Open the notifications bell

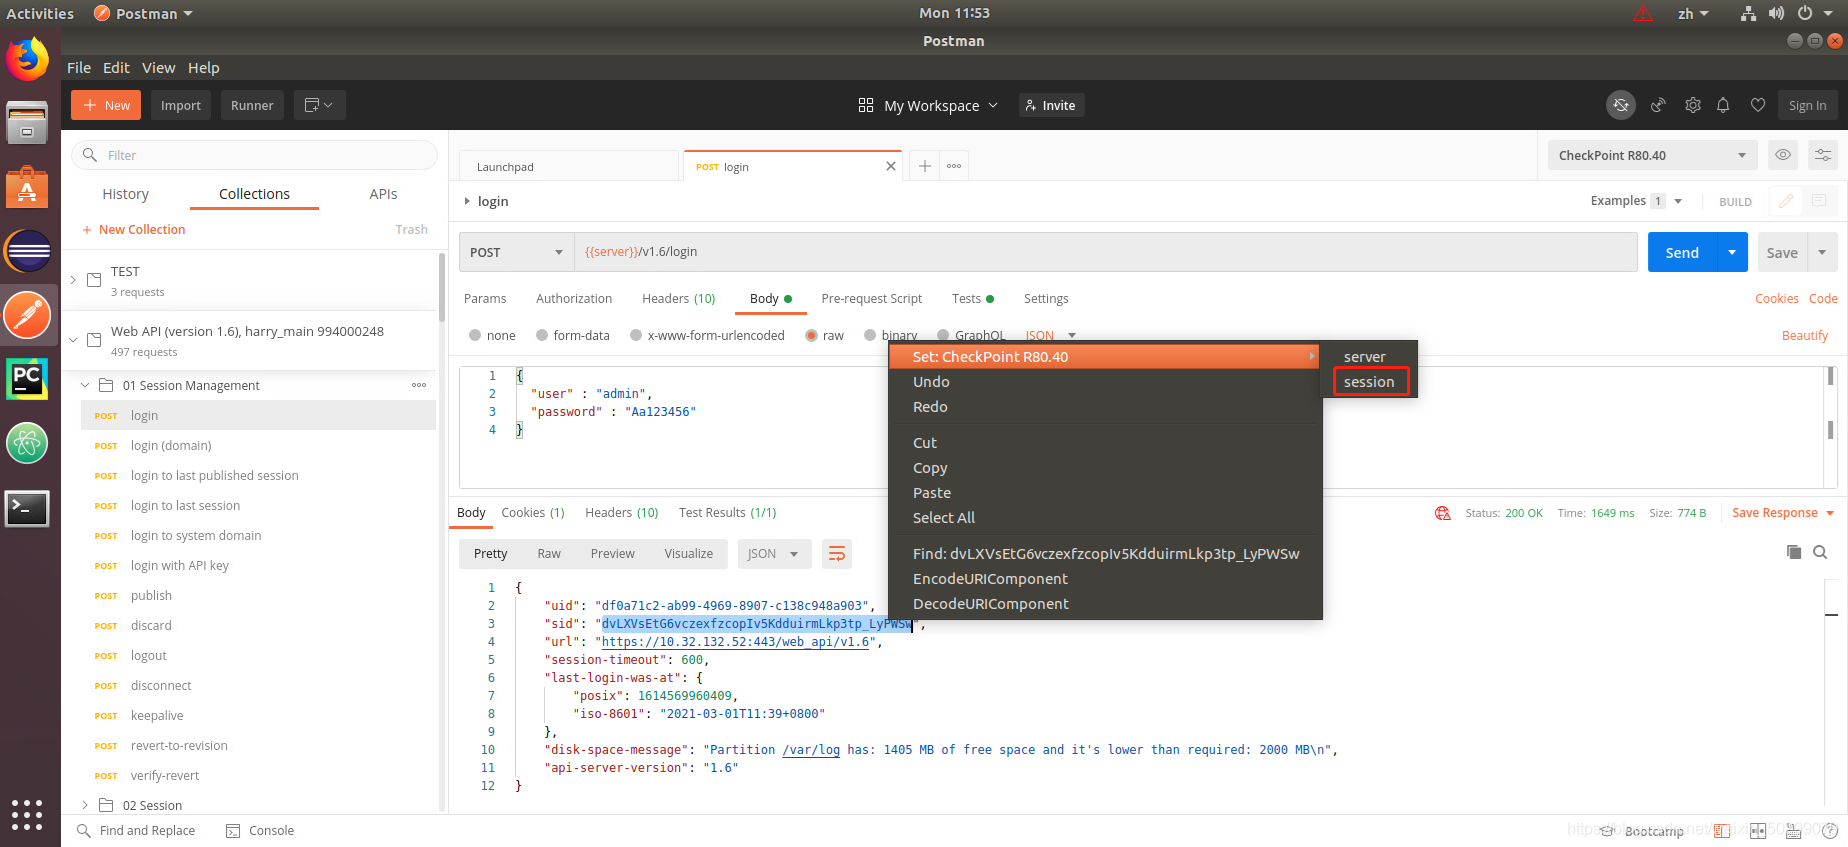[1723, 105]
